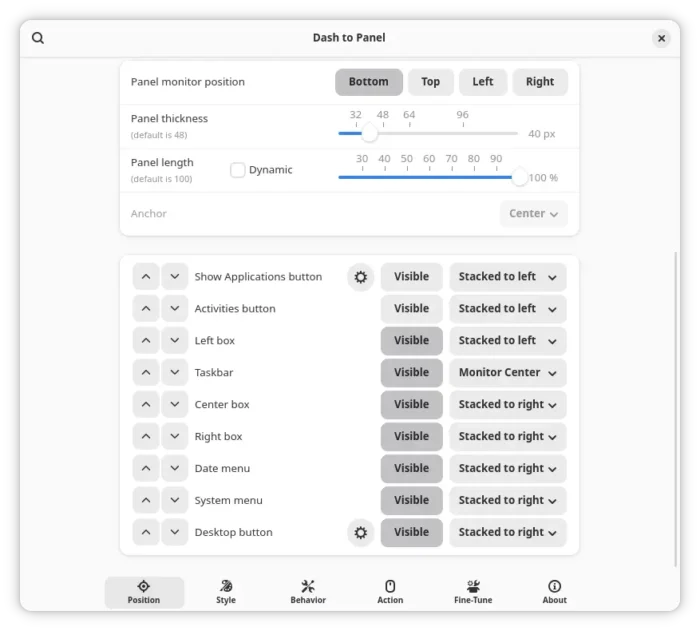Move Desktop button up

146,532
